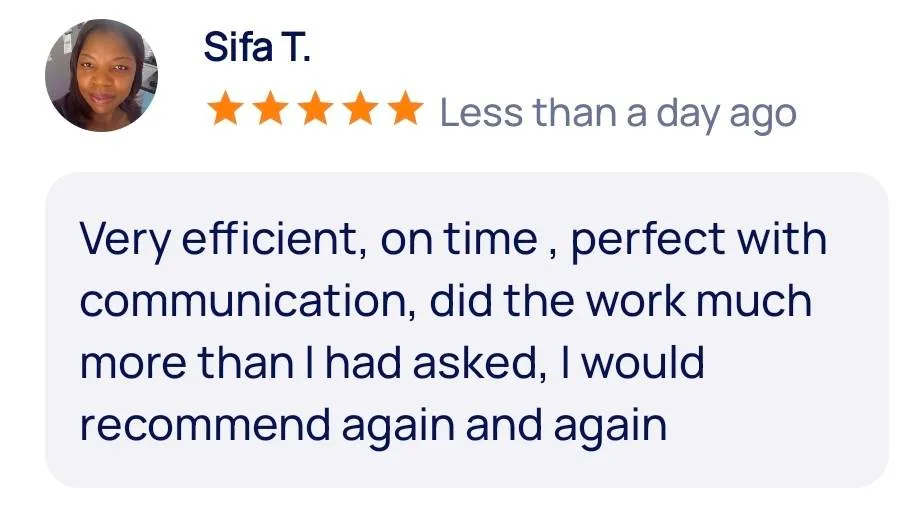The image size is (916, 519).
Task: Open the reviewer name Sifa T.
Action: 257,47
